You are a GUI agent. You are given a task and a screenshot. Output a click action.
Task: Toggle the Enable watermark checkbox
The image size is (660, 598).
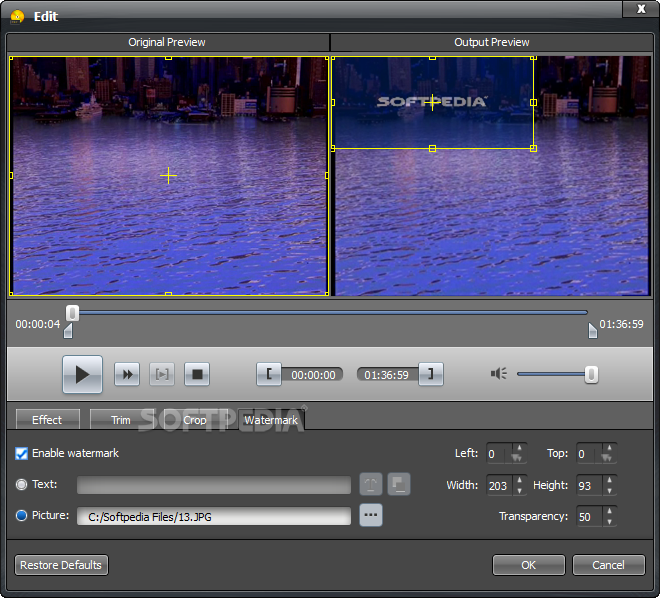point(21,453)
